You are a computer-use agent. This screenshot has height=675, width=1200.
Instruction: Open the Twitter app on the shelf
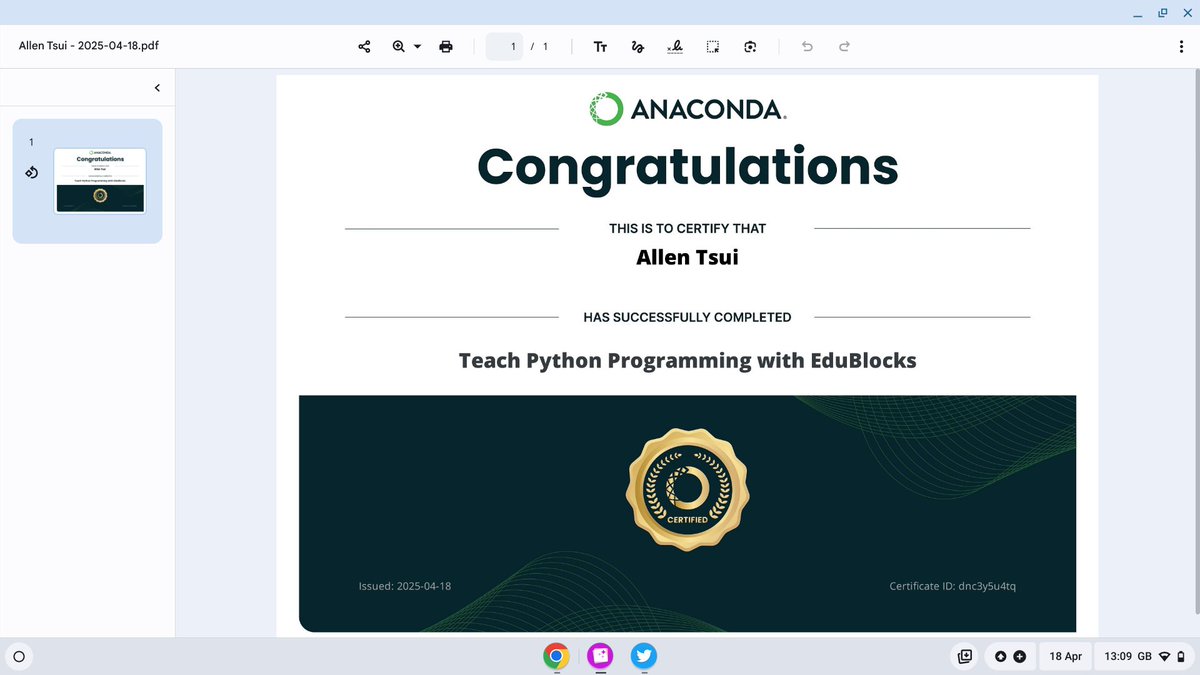(644, 656)
